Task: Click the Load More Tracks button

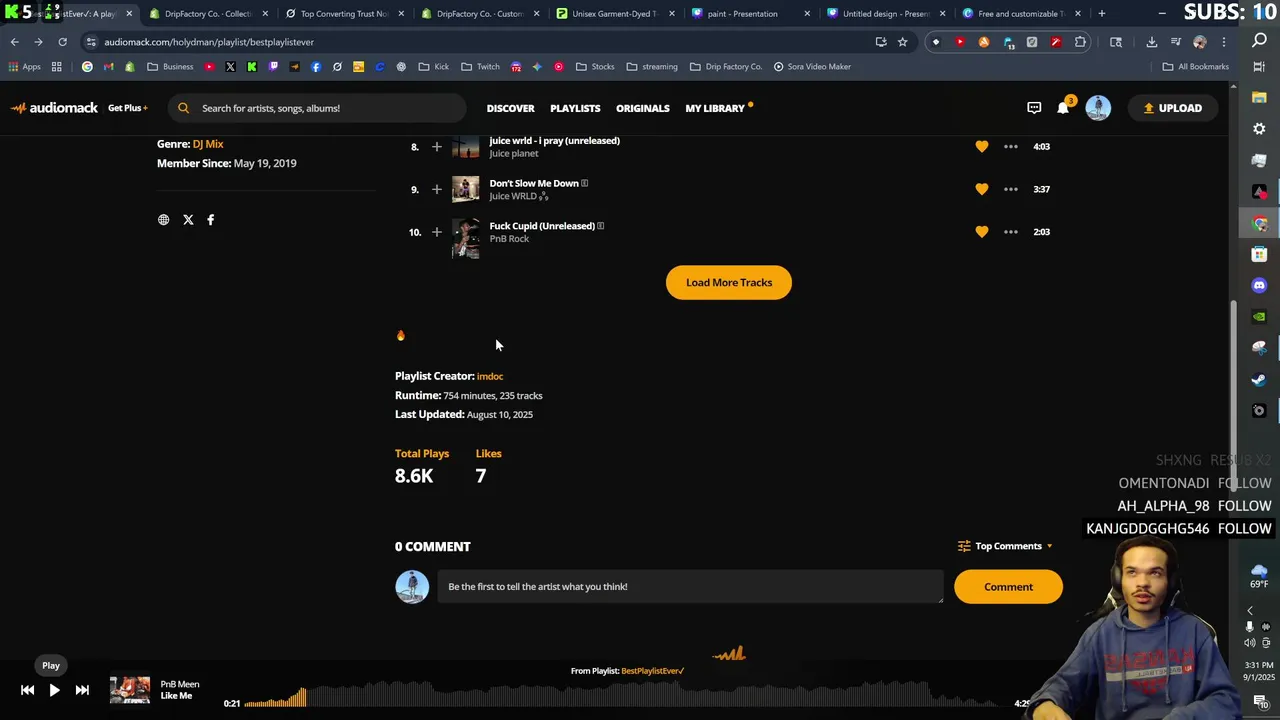Action: tap(729, 283)
